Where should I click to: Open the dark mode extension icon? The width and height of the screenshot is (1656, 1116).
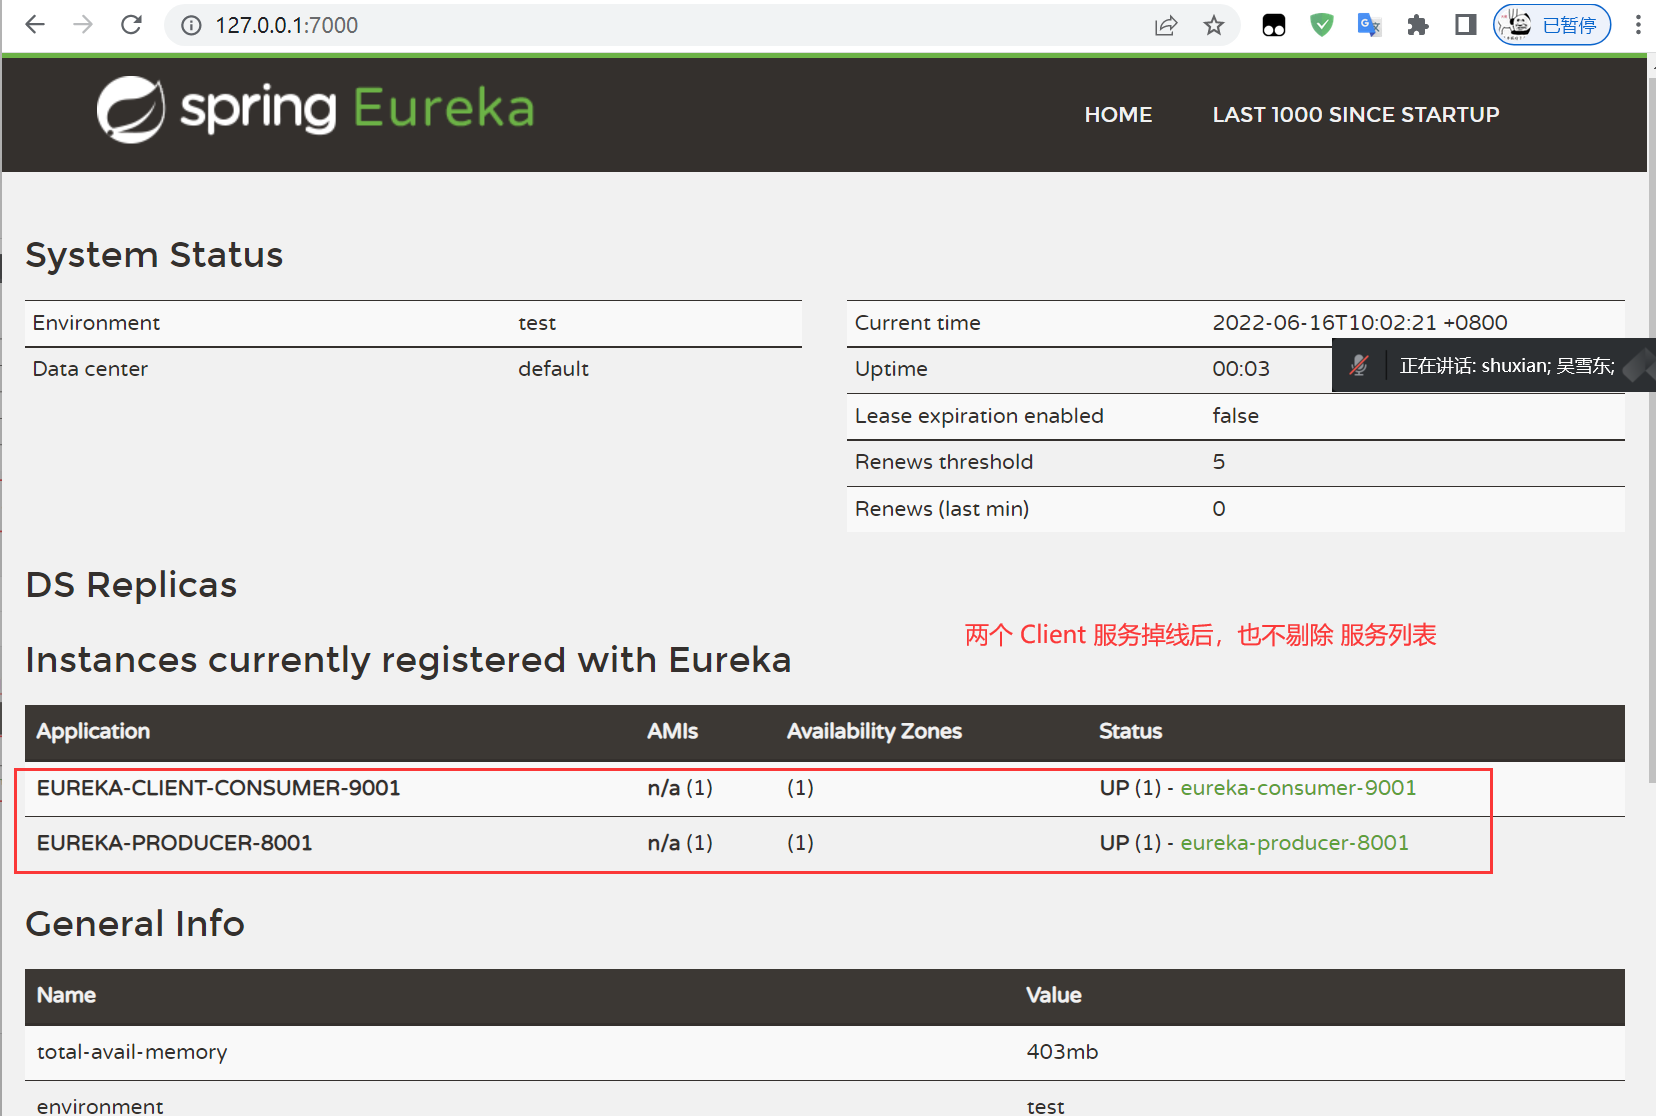[x=1273, y=25]
